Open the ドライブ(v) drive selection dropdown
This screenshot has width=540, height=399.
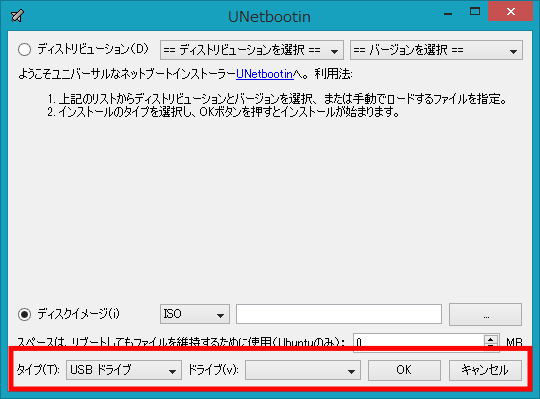click(303, 370)
